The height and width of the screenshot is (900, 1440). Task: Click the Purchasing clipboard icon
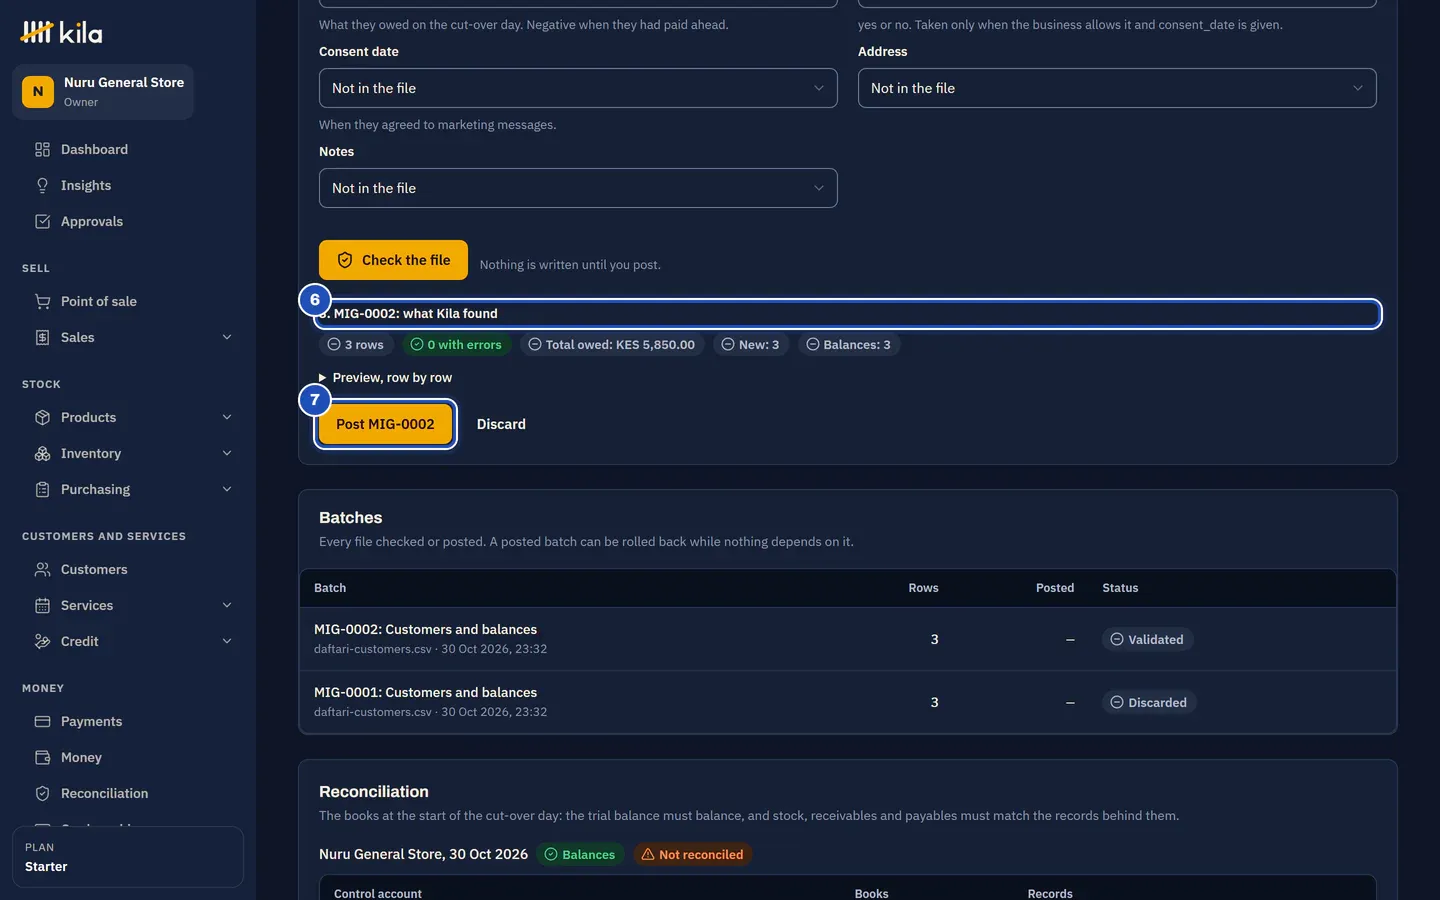42,489
